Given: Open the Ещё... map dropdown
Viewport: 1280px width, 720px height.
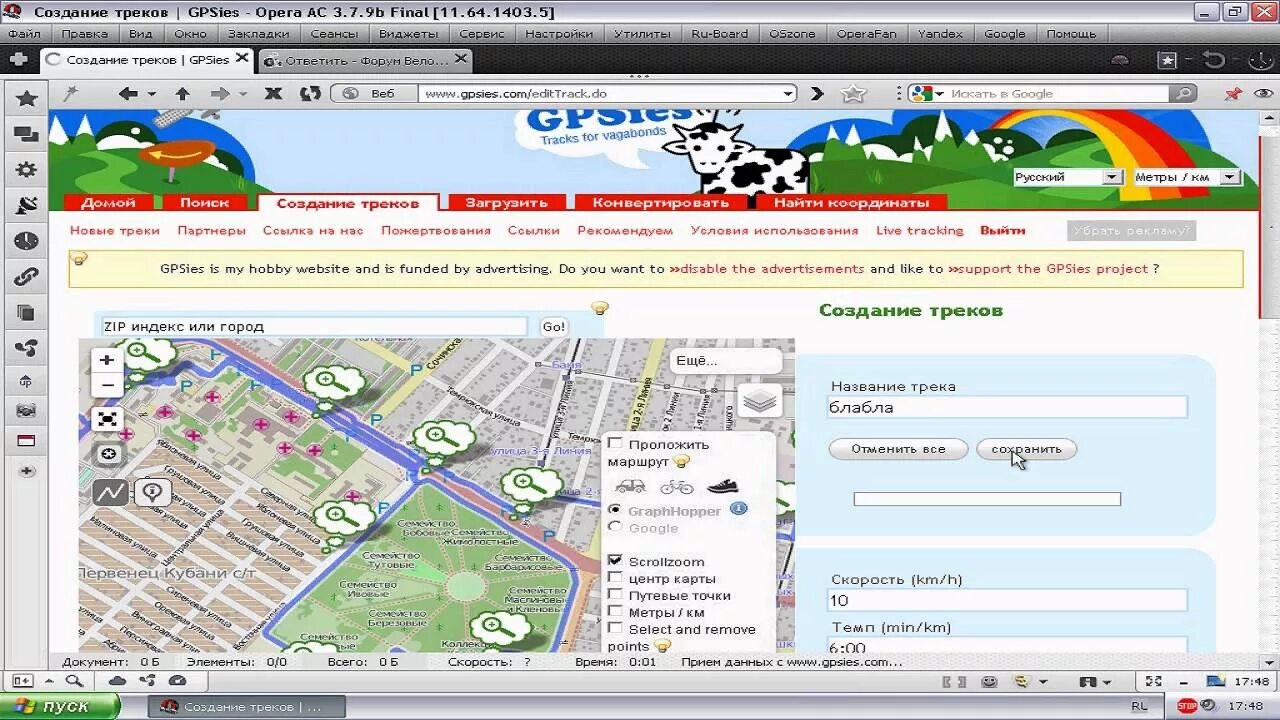Looking at the screenshot, I should tap(725, 361).
